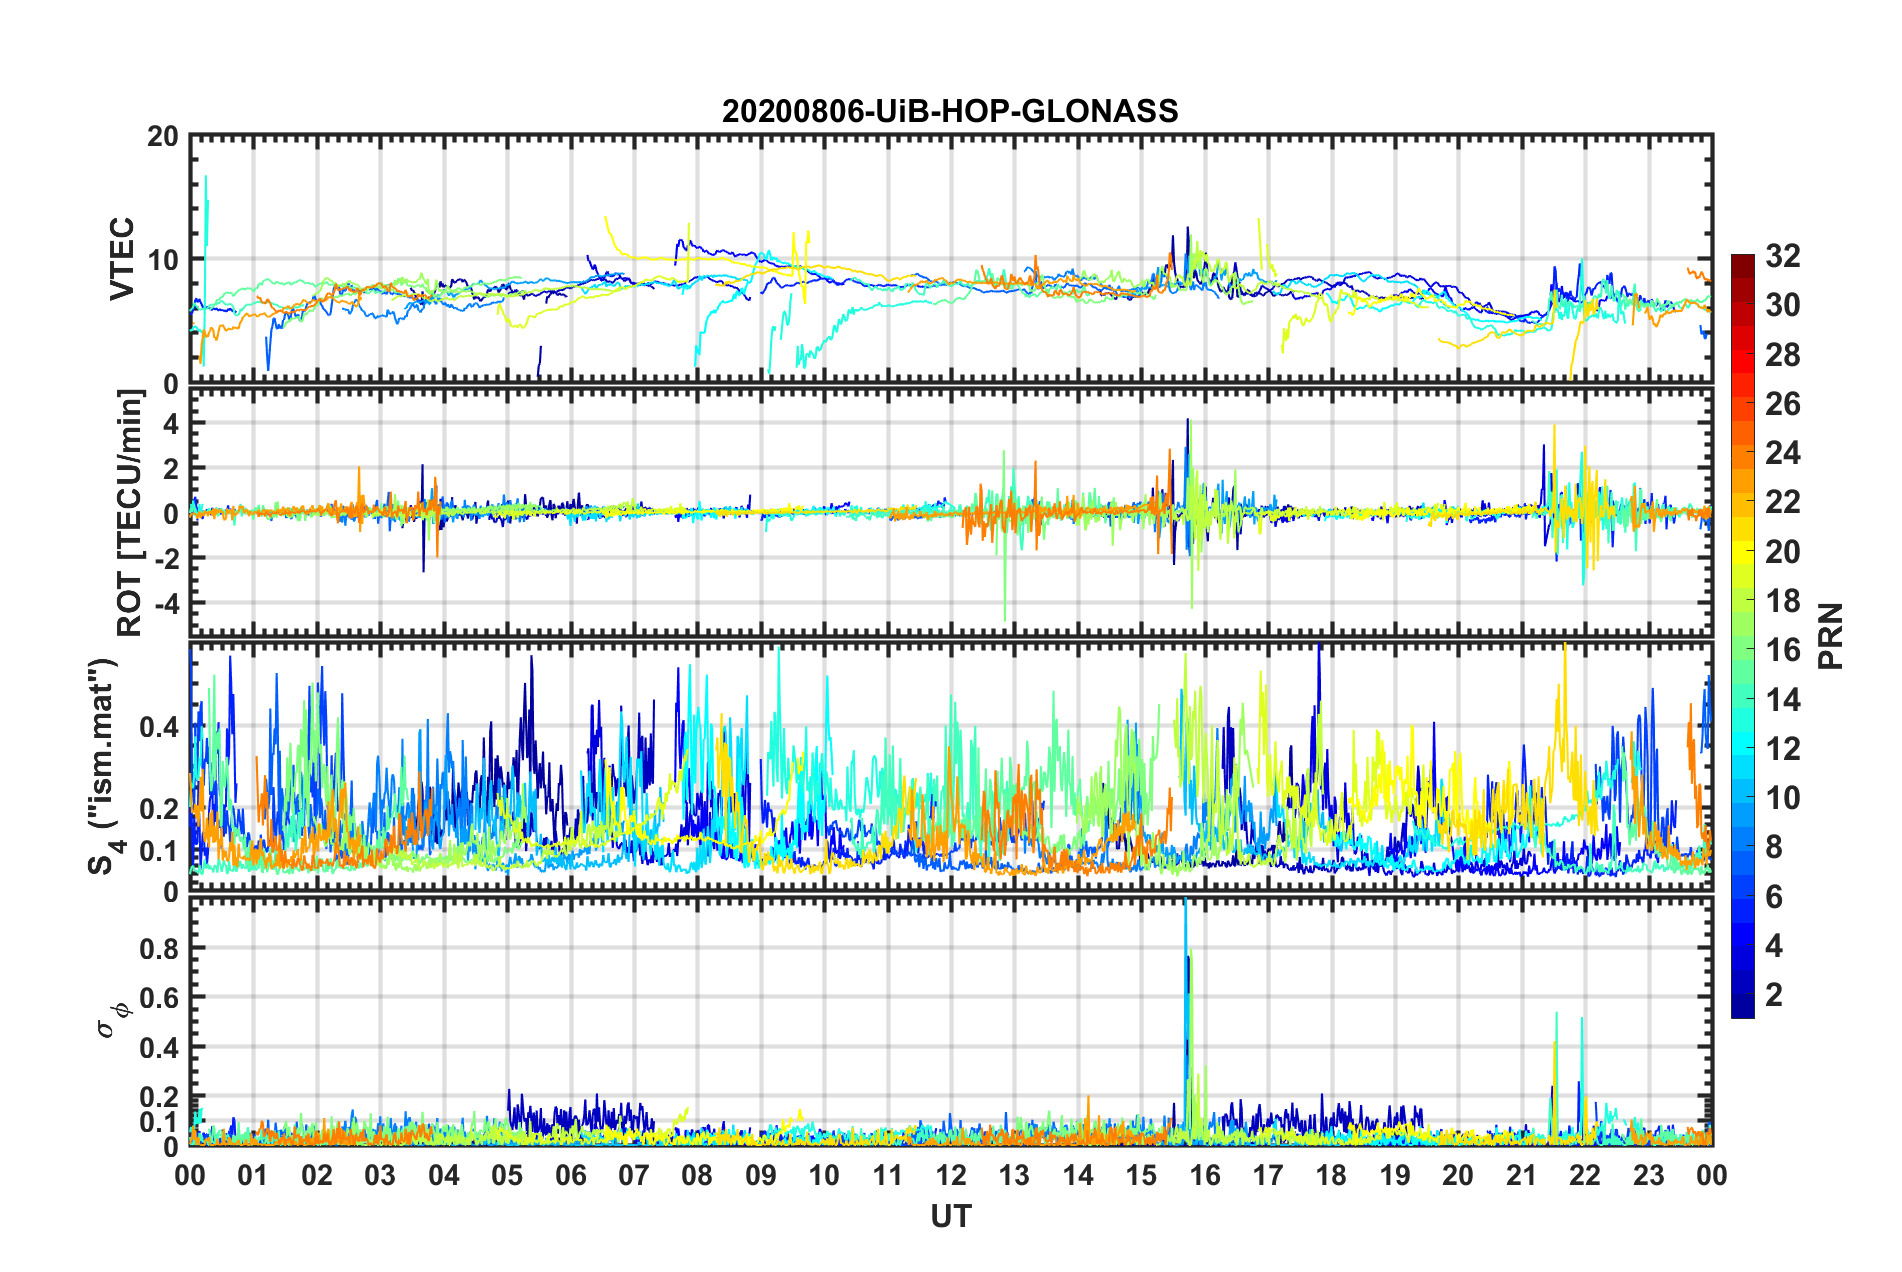1902x1272 pixels.
Task: Click the PRN colorbar label
Action: (x=1831, y=636)
